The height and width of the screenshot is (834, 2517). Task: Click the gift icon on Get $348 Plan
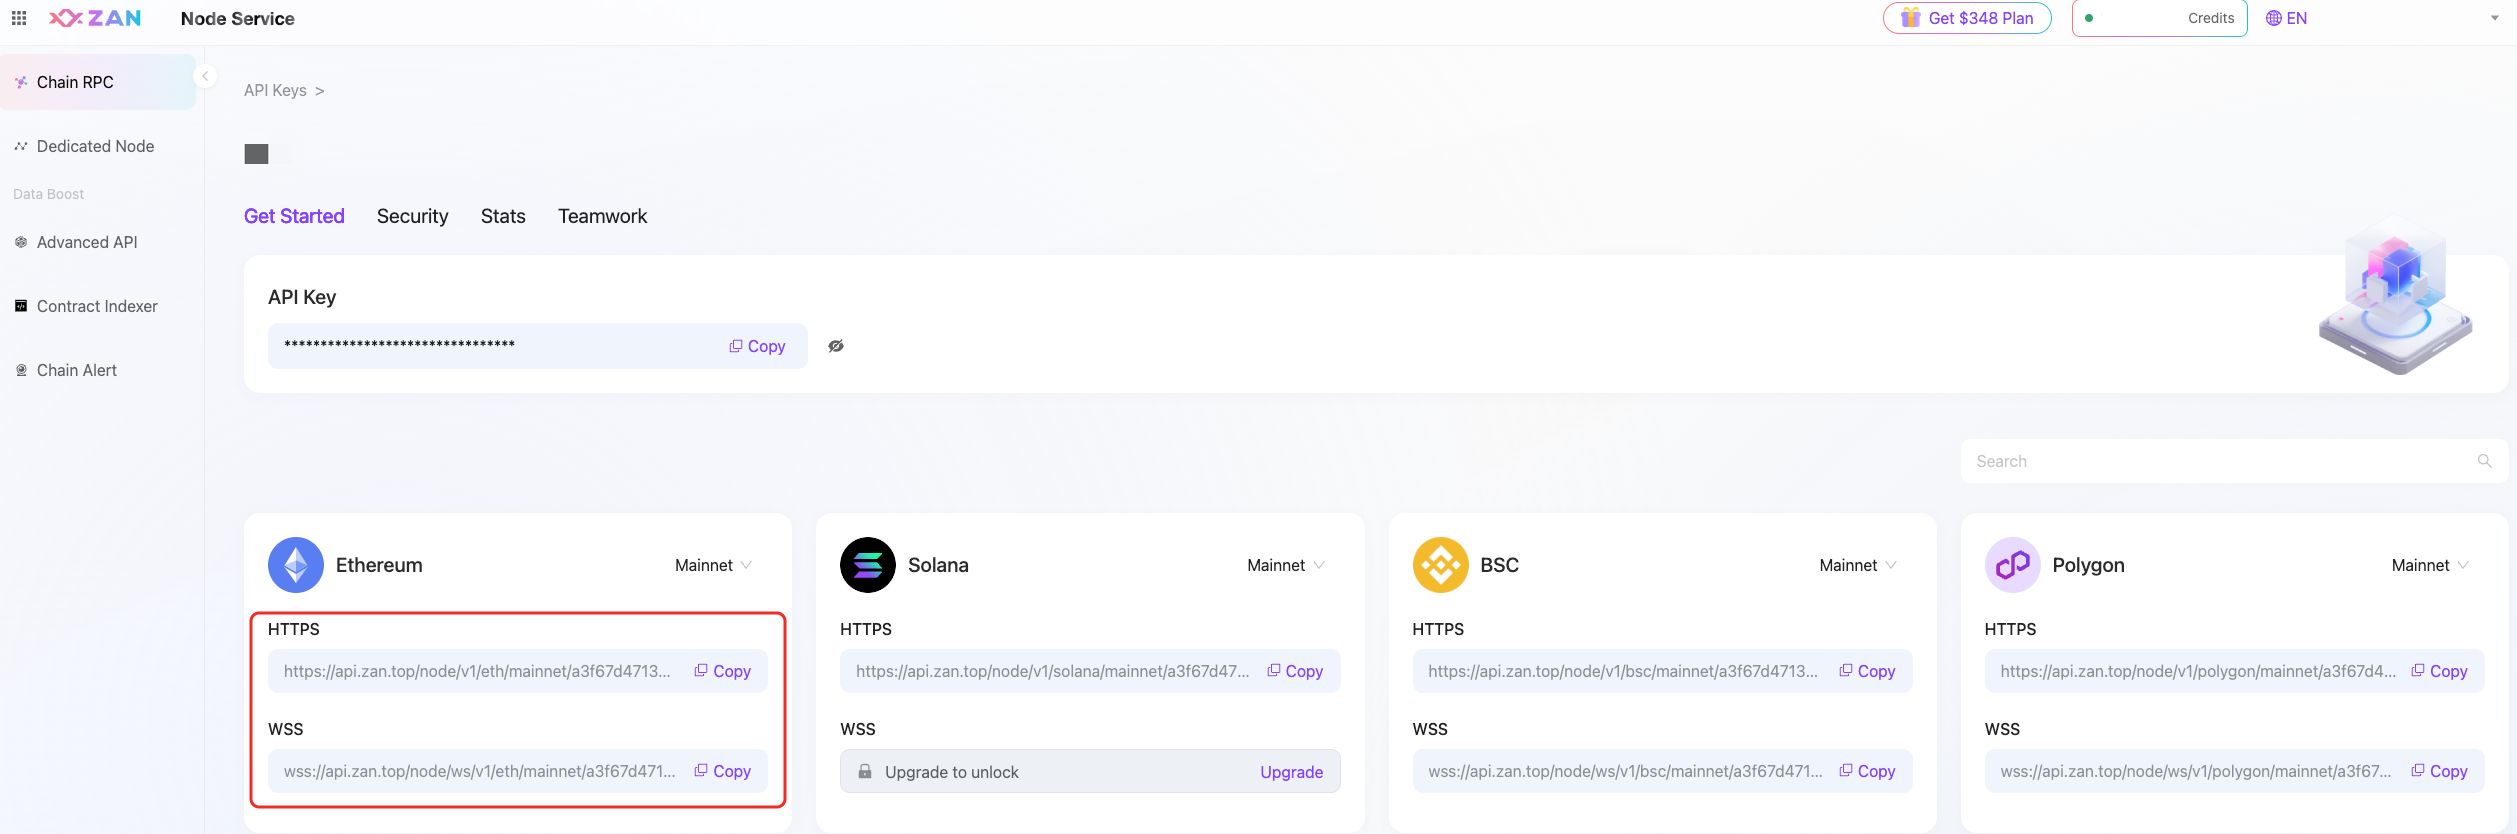click(x=1910, y=18)
